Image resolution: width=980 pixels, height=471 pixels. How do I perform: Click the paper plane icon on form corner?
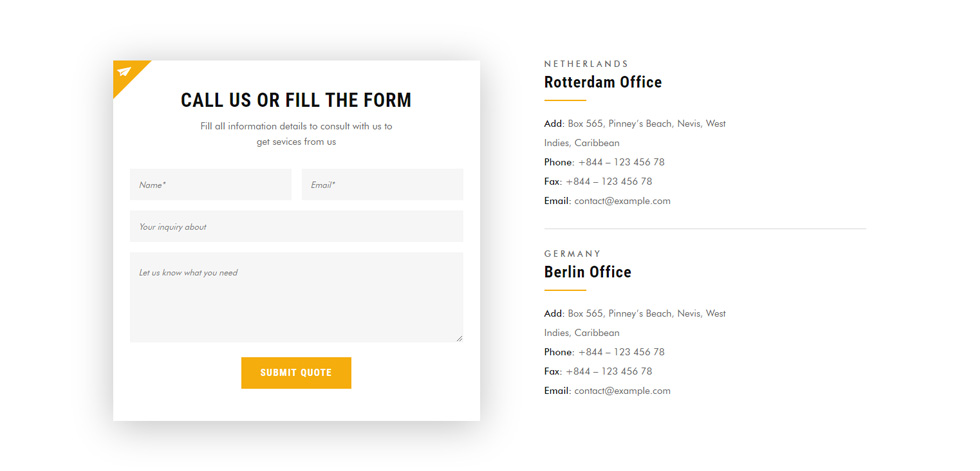point(124,72)
